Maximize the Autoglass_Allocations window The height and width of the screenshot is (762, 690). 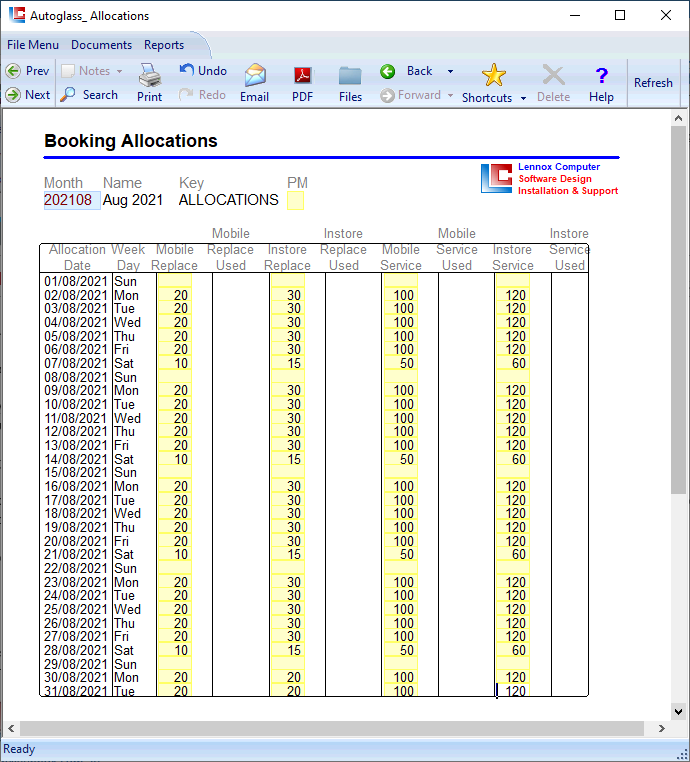point(620,15)
